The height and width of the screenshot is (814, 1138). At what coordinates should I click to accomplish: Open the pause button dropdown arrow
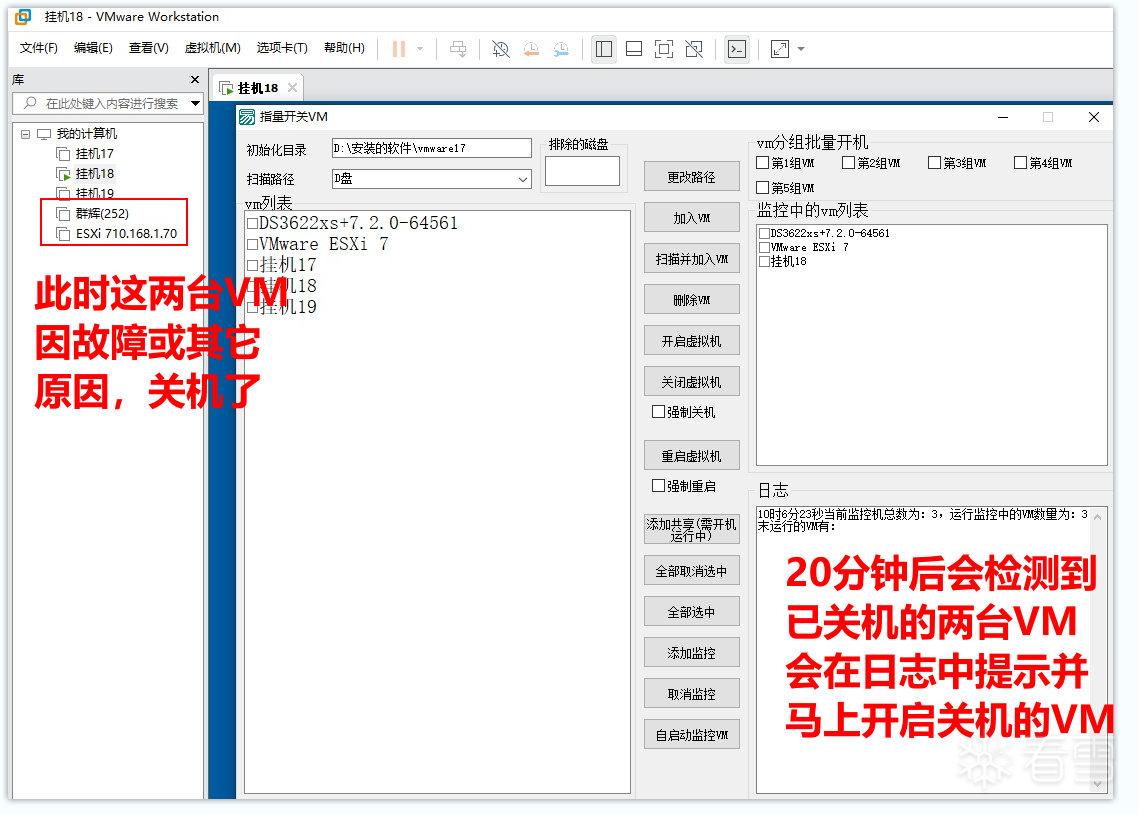pos(419,49)
